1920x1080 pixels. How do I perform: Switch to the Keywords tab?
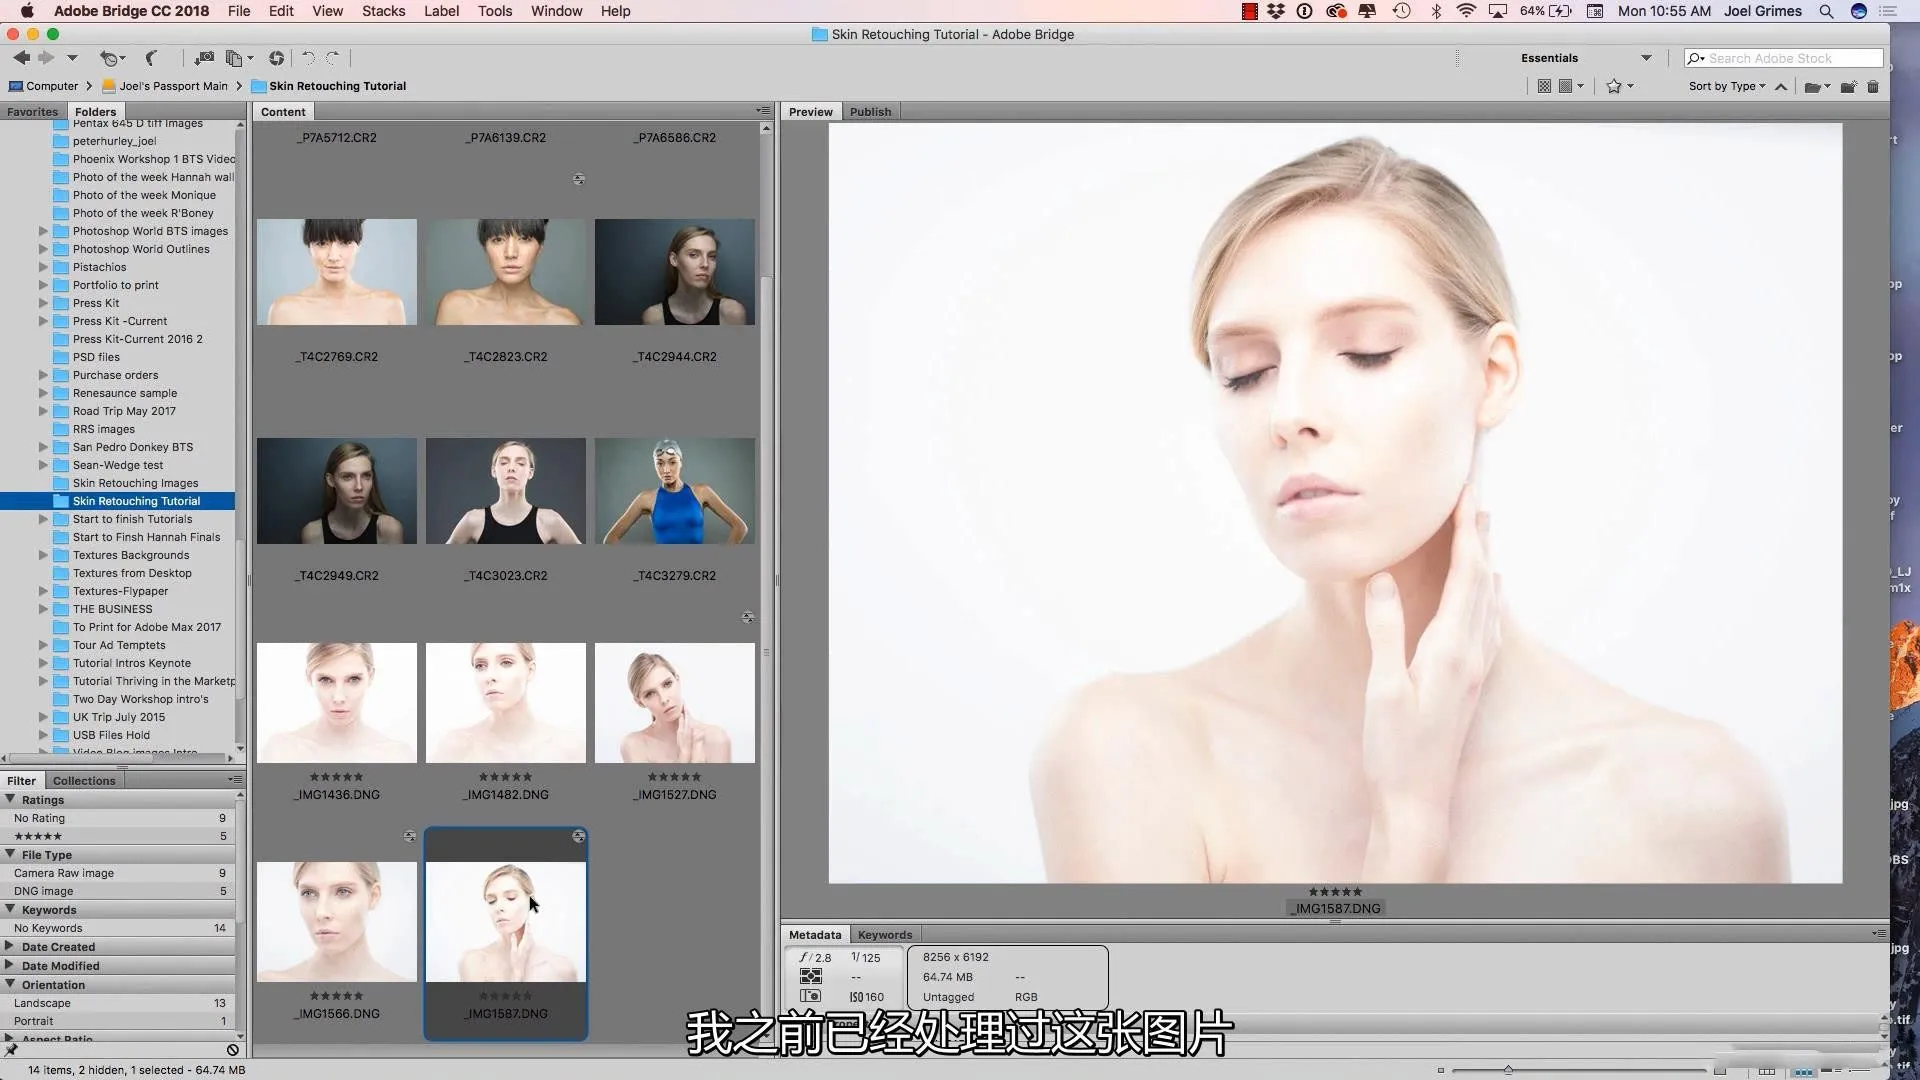[884, 934]
